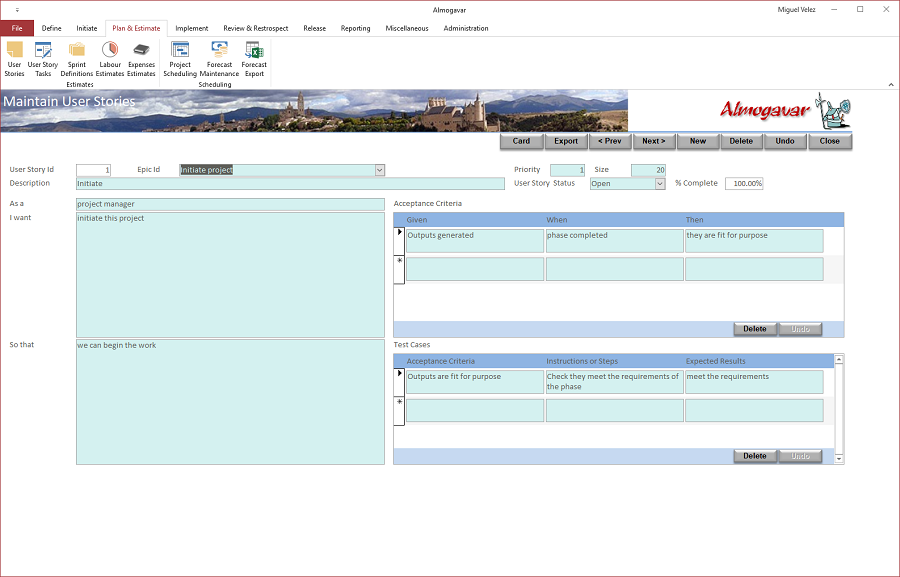Open User Stories from the ribbon

pyautogui.click(x=14, y=59)
